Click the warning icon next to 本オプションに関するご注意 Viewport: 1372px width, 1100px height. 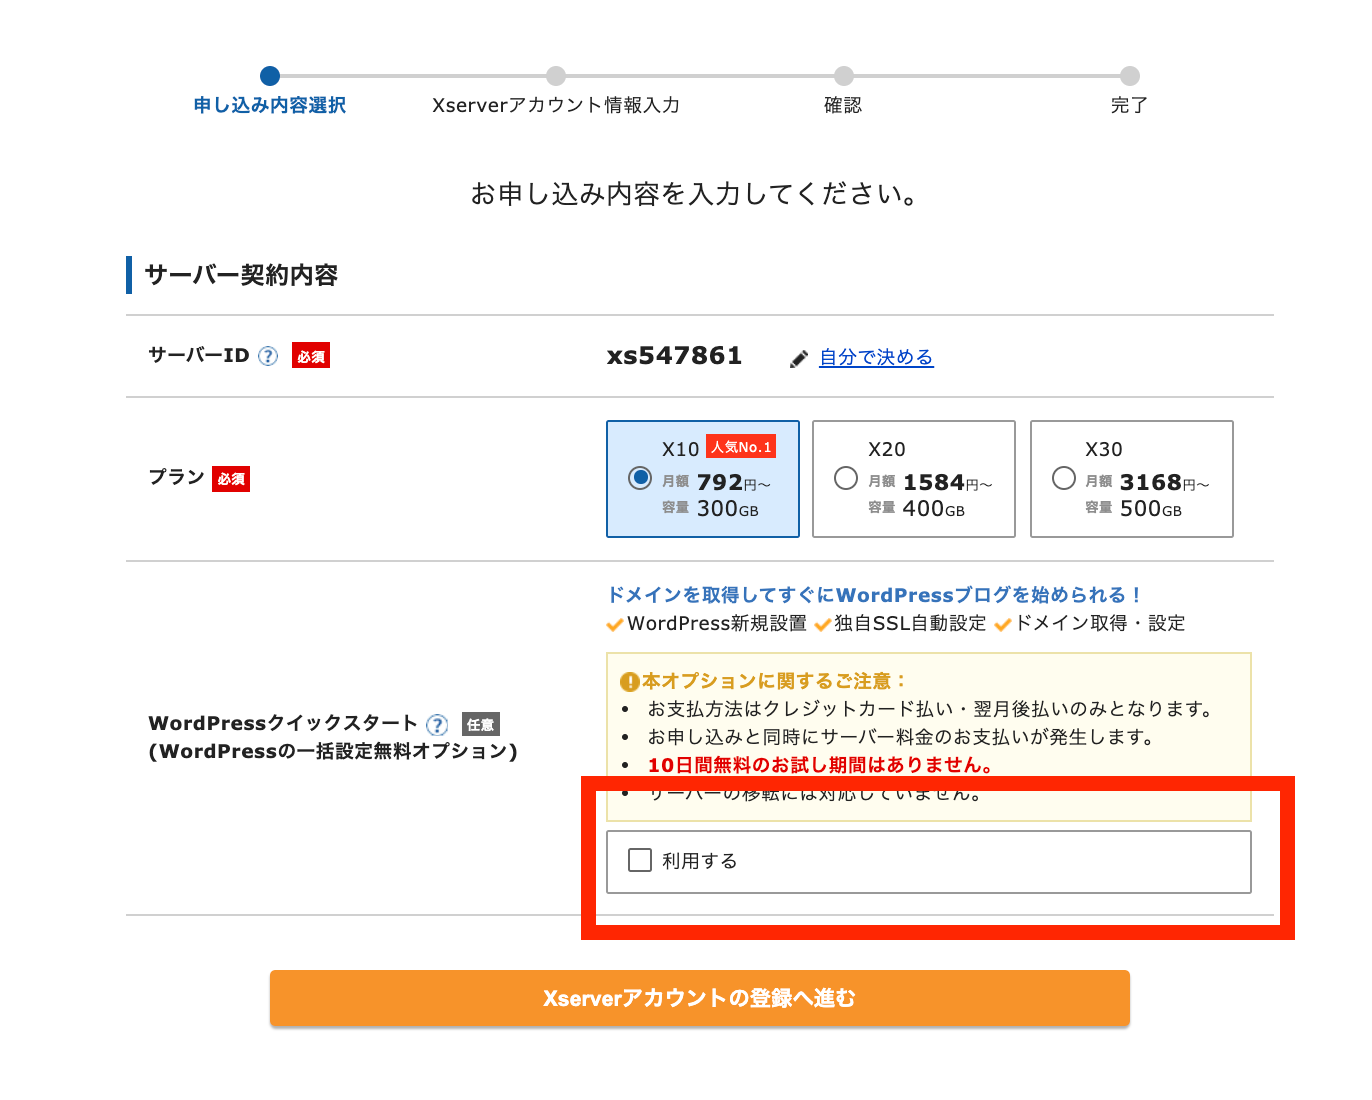(x=630, y=682)
